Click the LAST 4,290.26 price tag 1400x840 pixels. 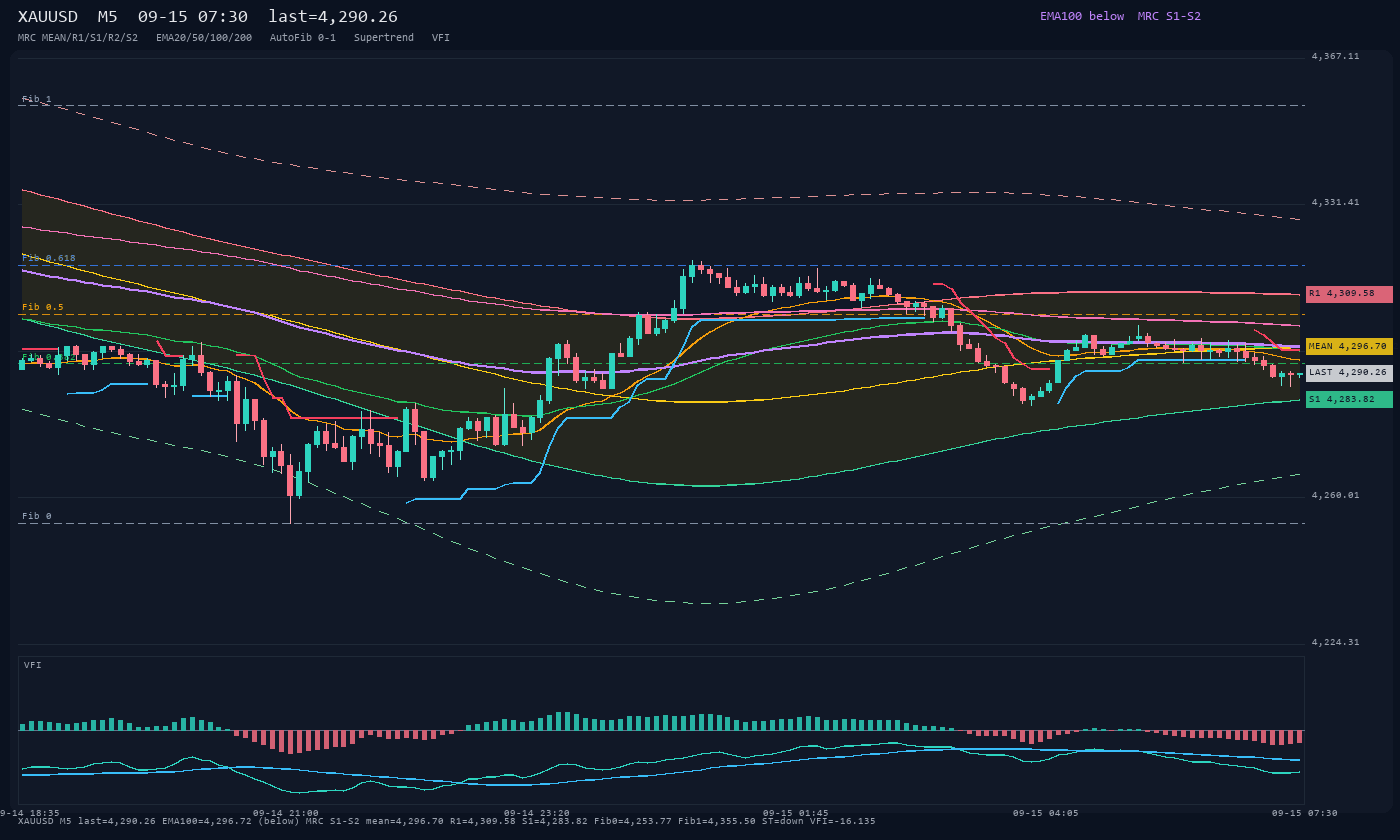coord(1349,372)
